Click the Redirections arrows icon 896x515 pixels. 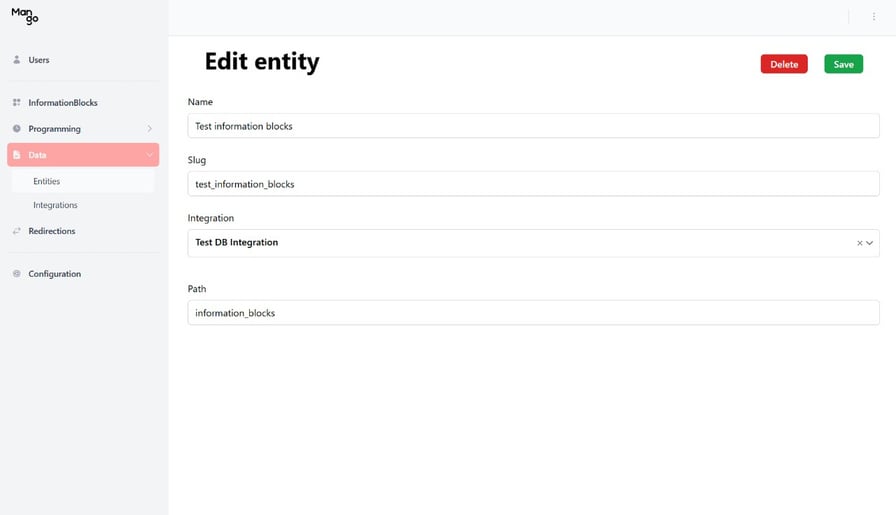click(x=17, y=231)
